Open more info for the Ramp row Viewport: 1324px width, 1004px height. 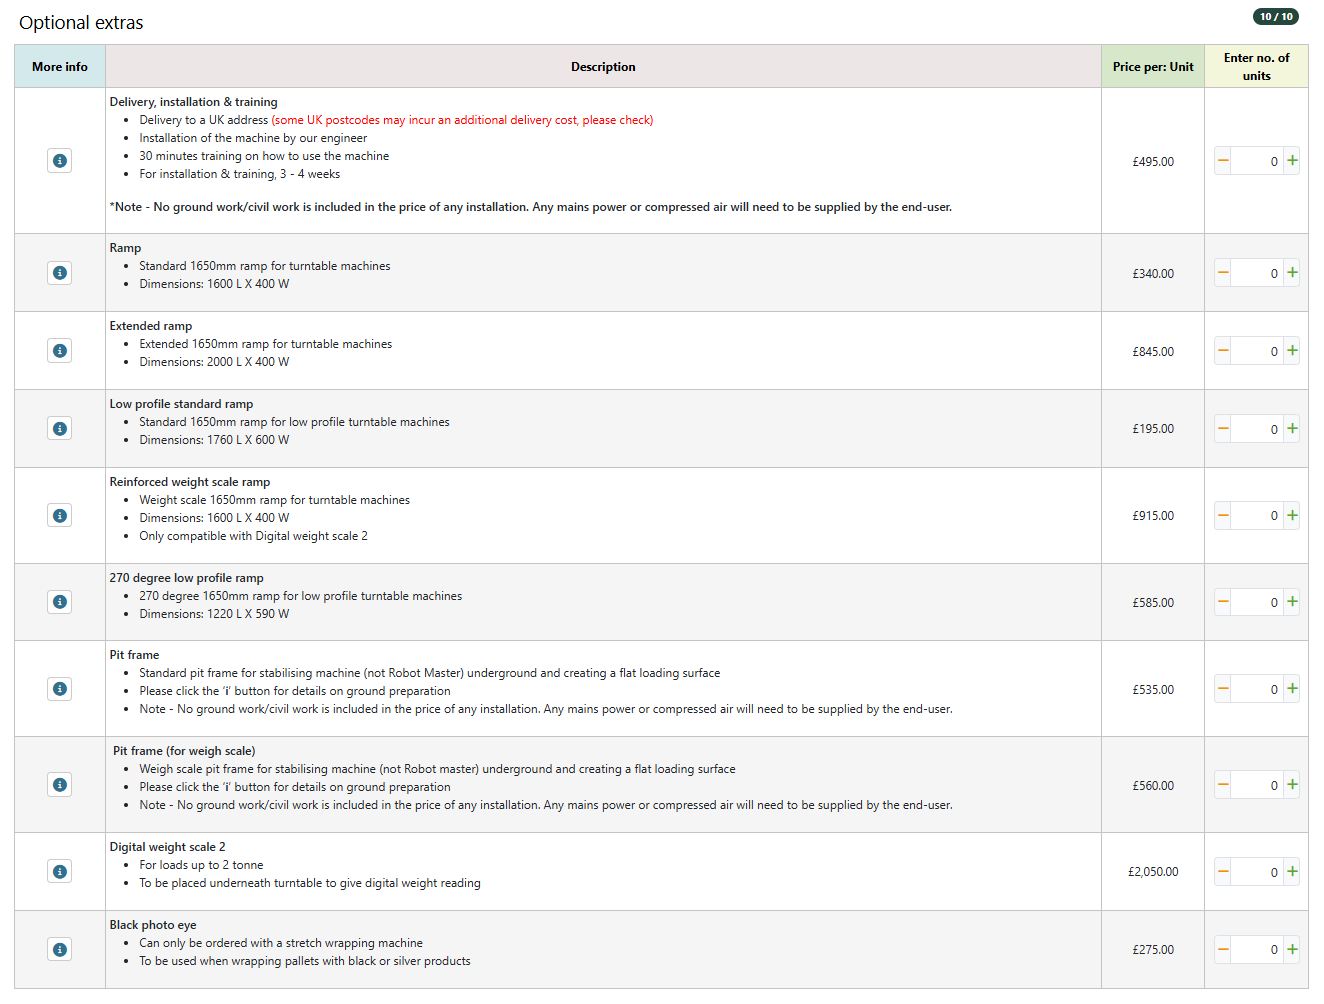(x=60, y=273)
